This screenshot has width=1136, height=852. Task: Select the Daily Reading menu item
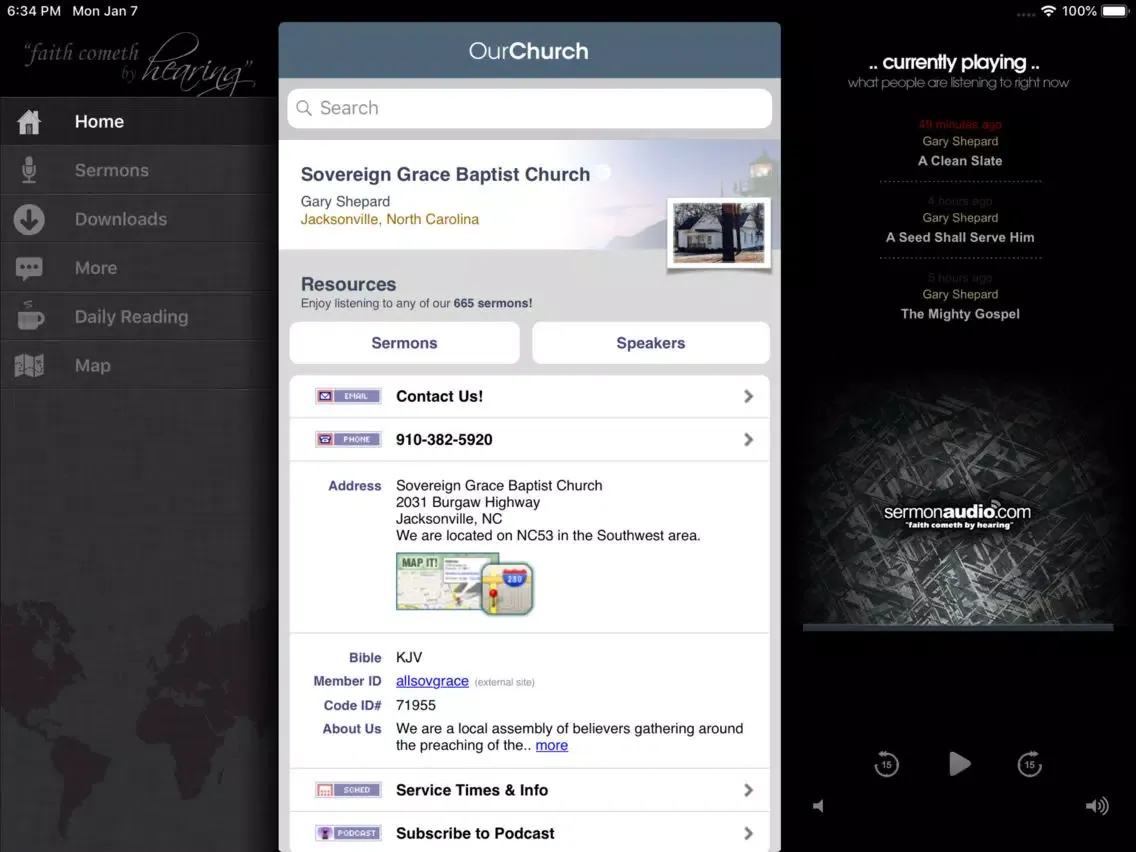tap(138, 317)
